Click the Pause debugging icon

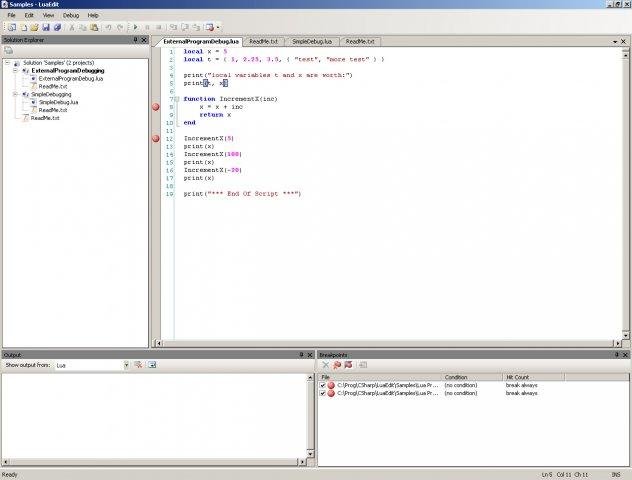coord(147,27)
